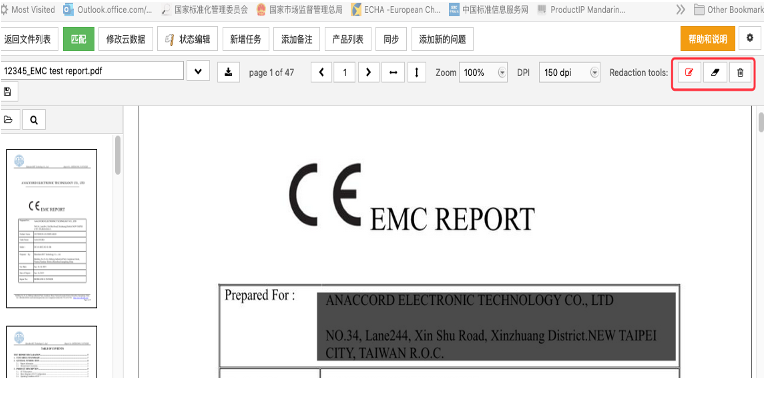Image resolution: width=765 pixels, height=397 pixels.
Task: Click the 状态编辑 button
Action: (187, 39)
